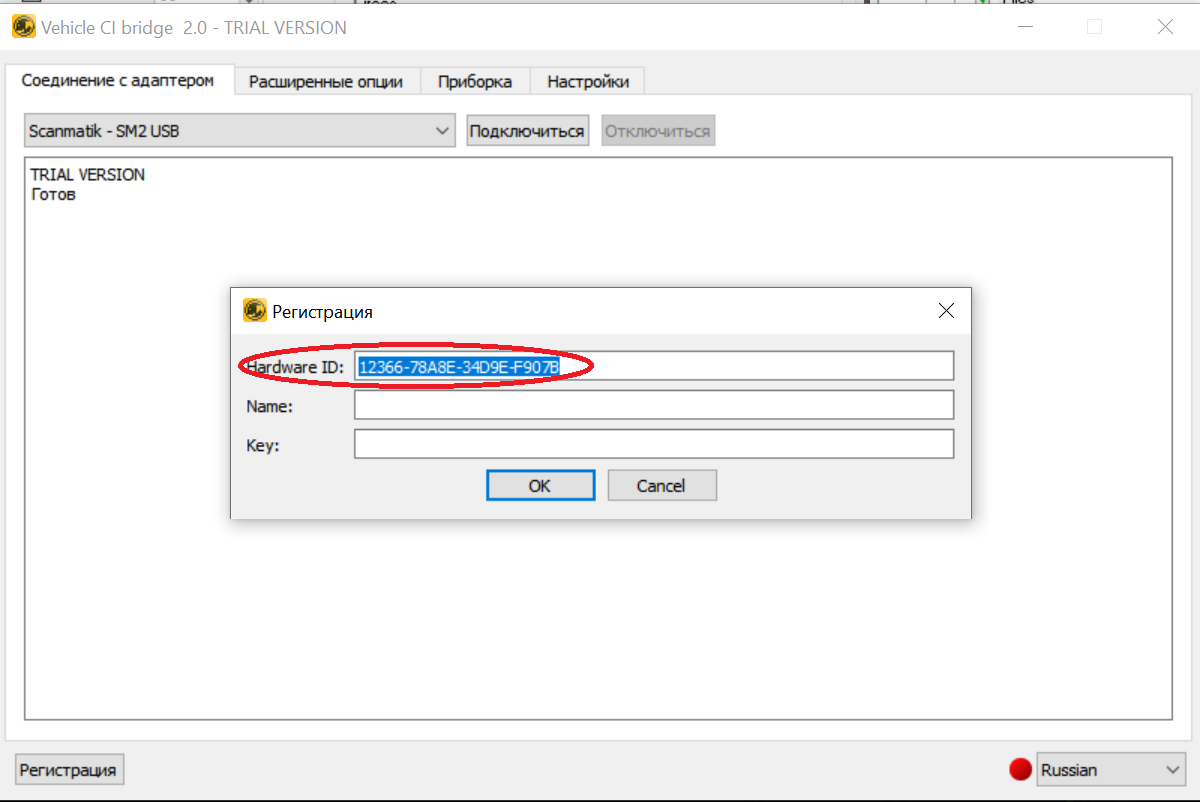Viewport: 1200px width, 802px height.
Task: Click the TRIAL VERSION log line
Action: point(87,175)
